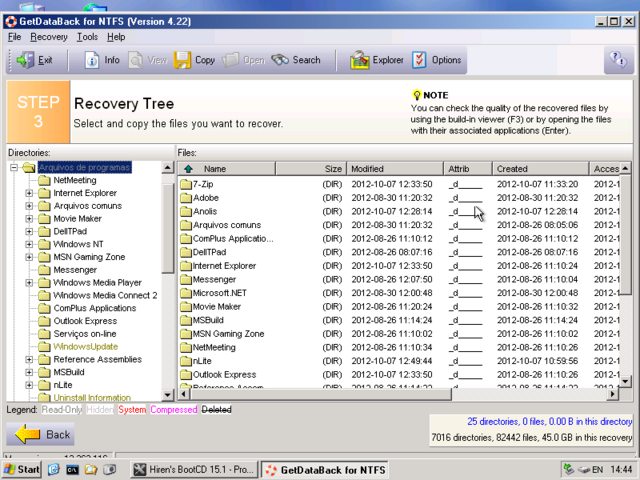The image size is (640, 480).
Task: Click files list vertical scroll-down arrow
Action: [x=625, y=381]
